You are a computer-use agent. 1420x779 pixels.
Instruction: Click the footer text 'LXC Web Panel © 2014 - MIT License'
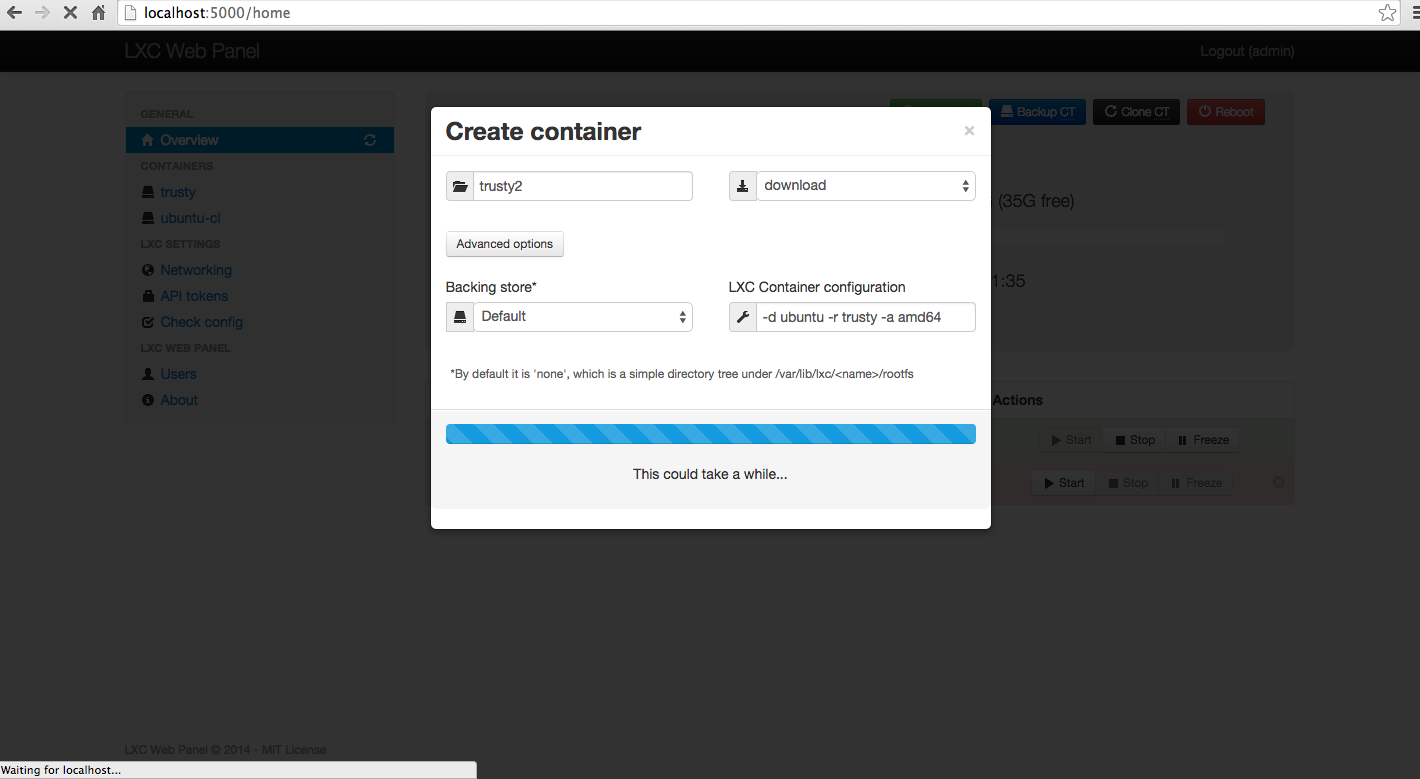[x=226, y=750]
